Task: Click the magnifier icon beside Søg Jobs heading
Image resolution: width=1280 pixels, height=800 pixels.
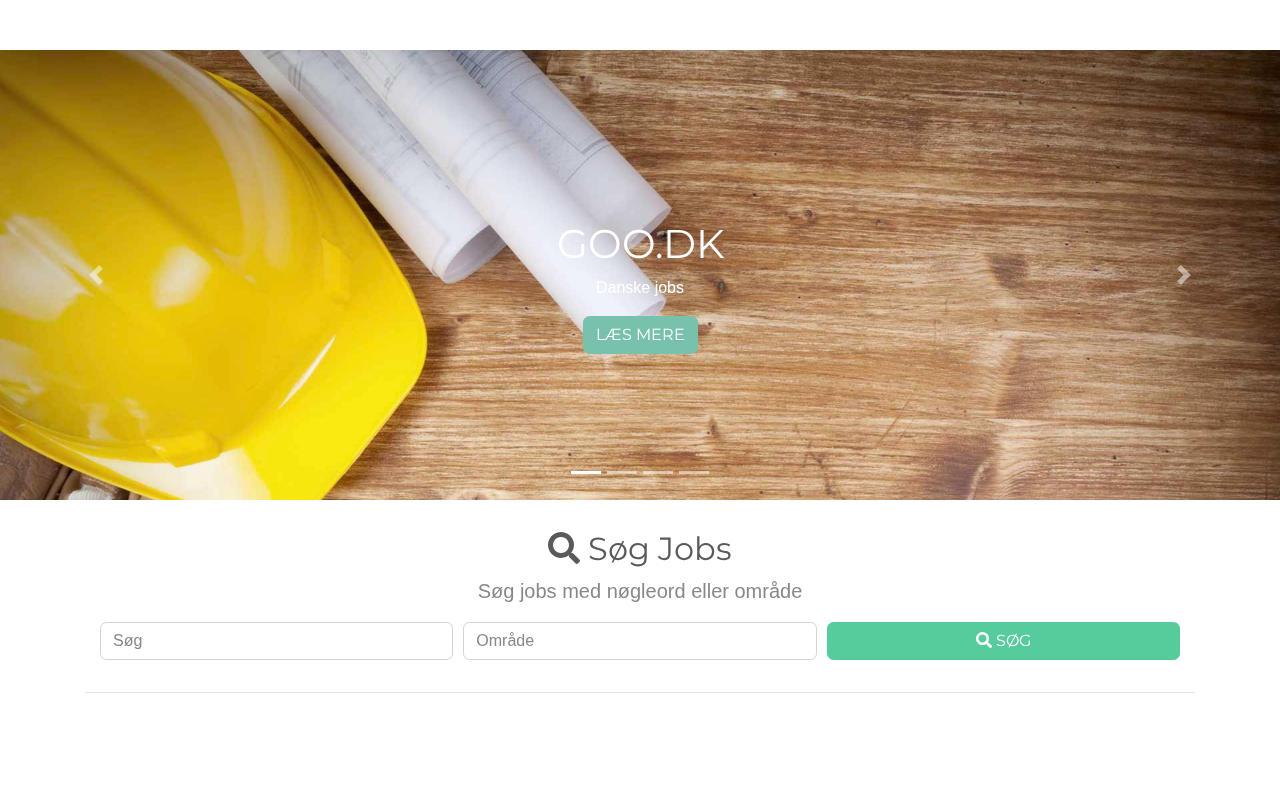Action: (x=564, y=548)
